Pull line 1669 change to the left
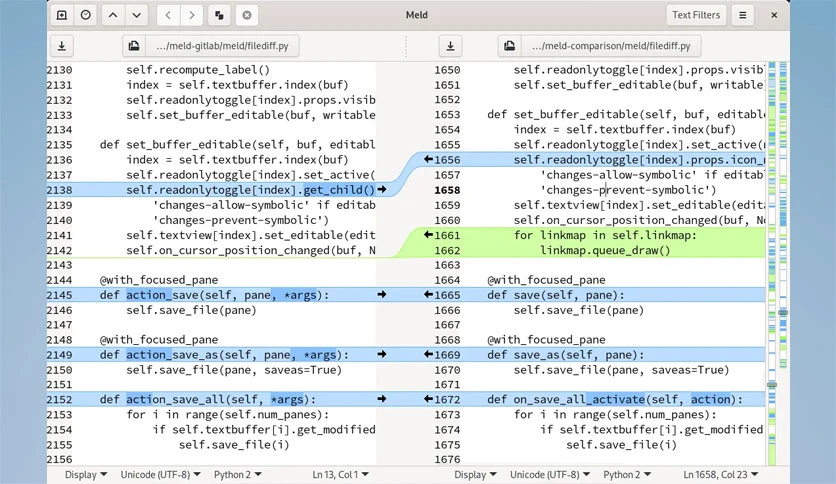This screenshot has width=836, height=484. 428,354
